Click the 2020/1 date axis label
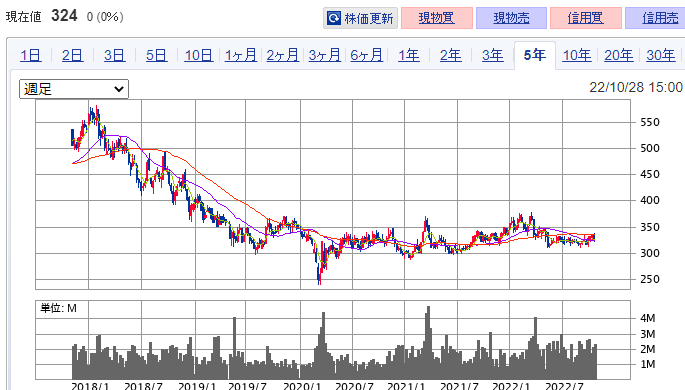The width and height of the screenshot is (685, 390). [x=301, y=386]
